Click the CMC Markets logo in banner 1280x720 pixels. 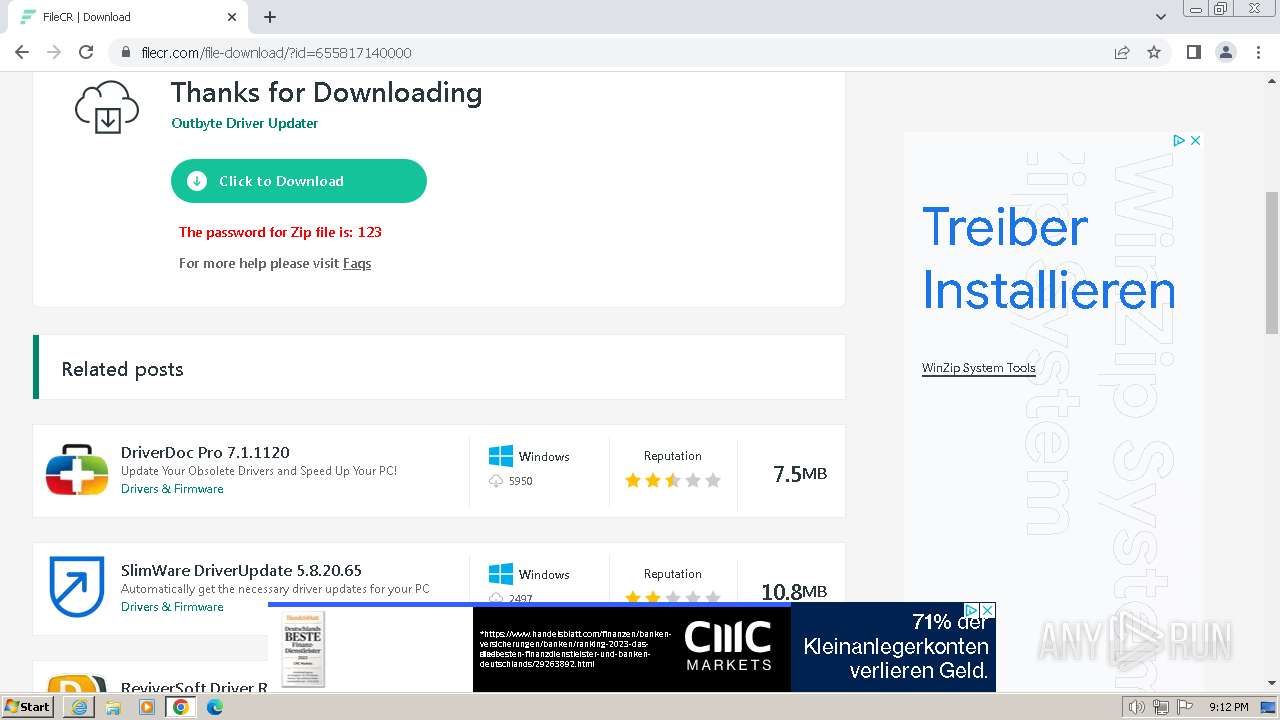point(729,645)
